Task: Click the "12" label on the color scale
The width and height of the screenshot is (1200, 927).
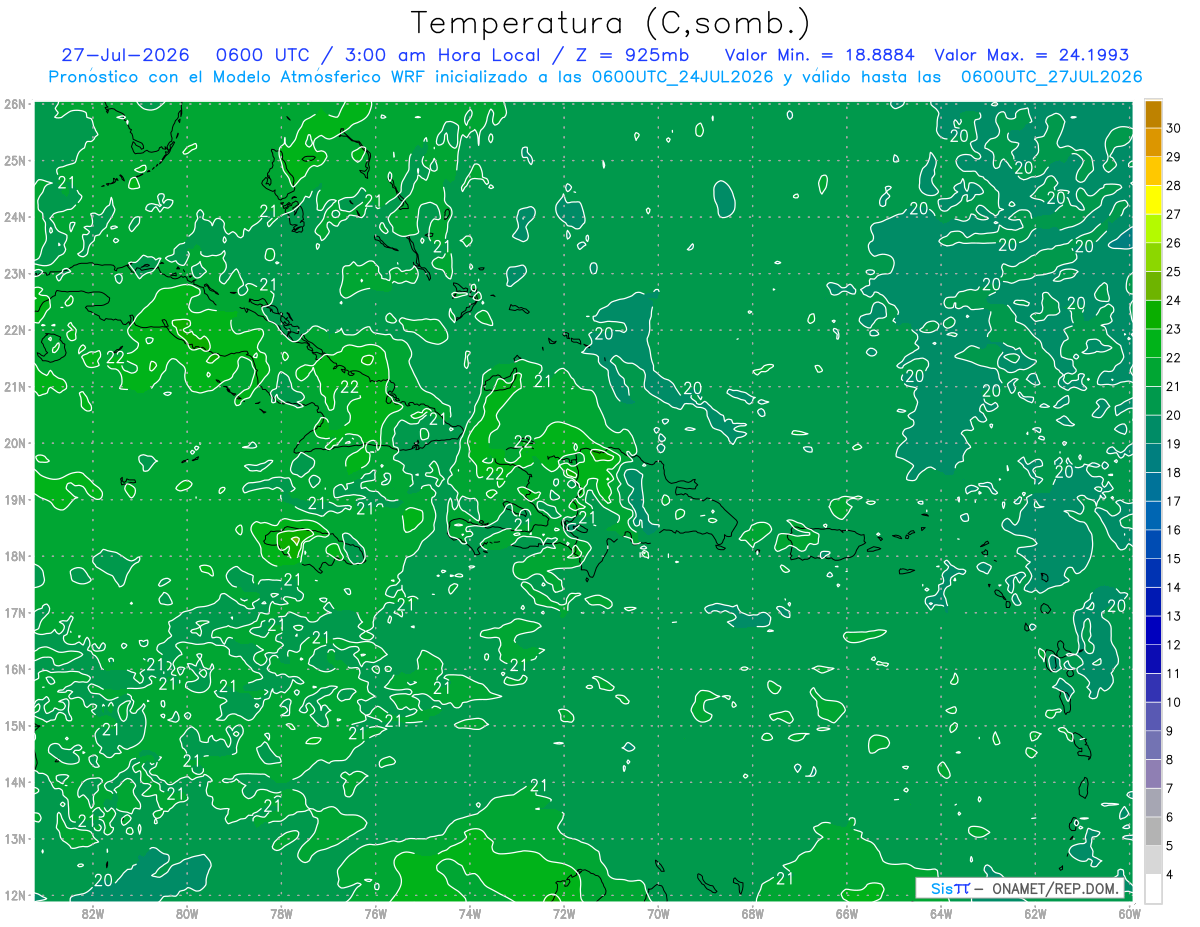Action: click(1173, 645)
